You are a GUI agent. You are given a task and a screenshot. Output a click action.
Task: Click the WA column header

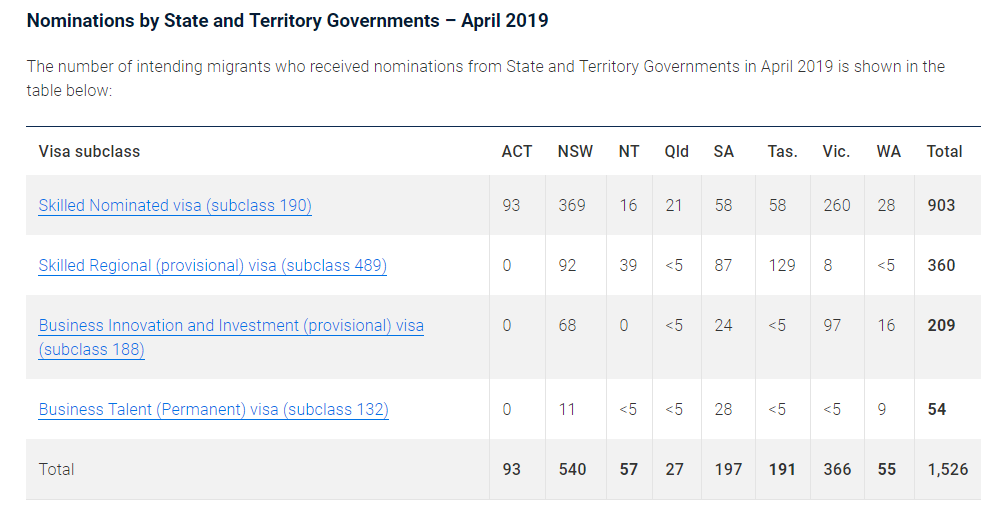click(x=888, y=152)
